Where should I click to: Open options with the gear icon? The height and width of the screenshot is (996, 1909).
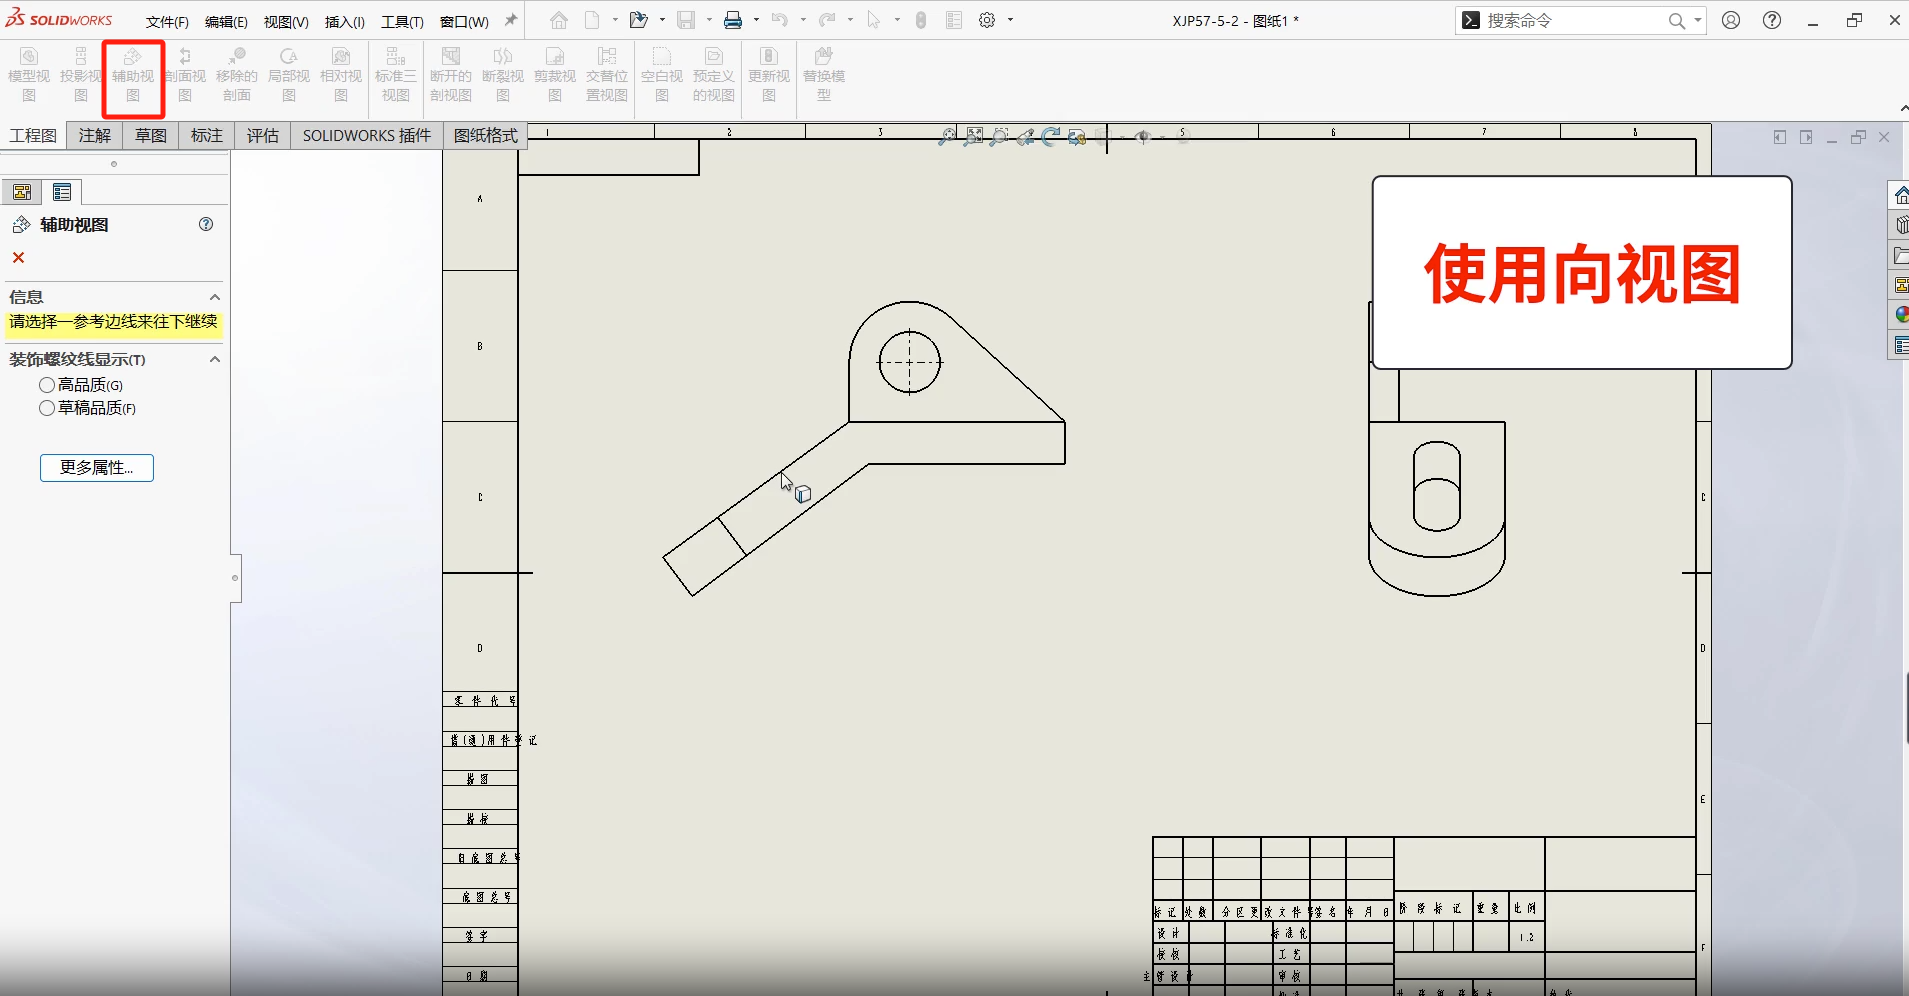[987, 20]
